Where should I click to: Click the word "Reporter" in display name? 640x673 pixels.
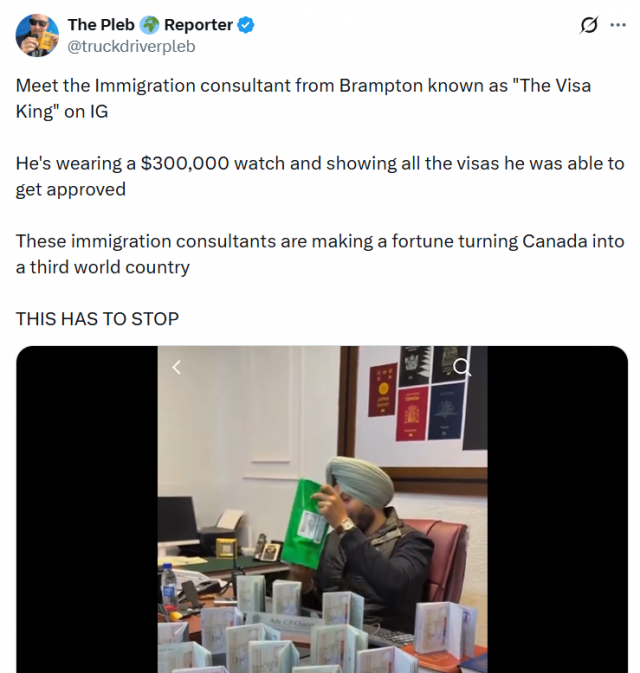[198, 25]
